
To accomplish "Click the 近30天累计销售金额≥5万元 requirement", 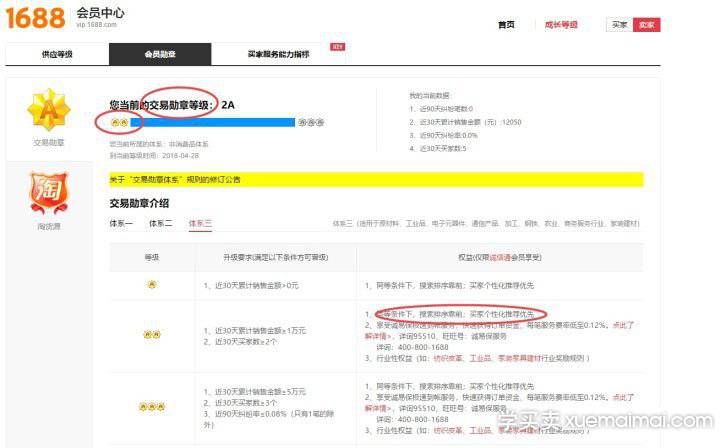I will (x=255, y=392).
